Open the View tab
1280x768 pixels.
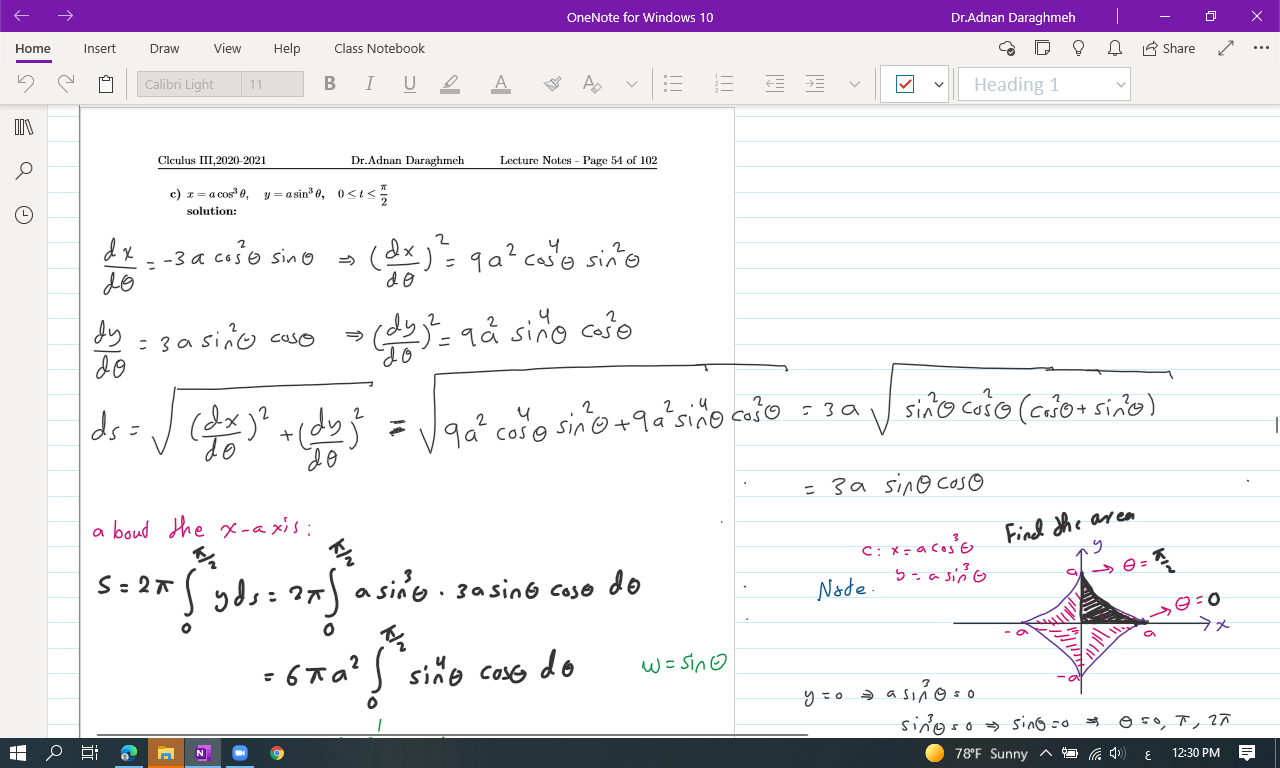tap(227, 48)
